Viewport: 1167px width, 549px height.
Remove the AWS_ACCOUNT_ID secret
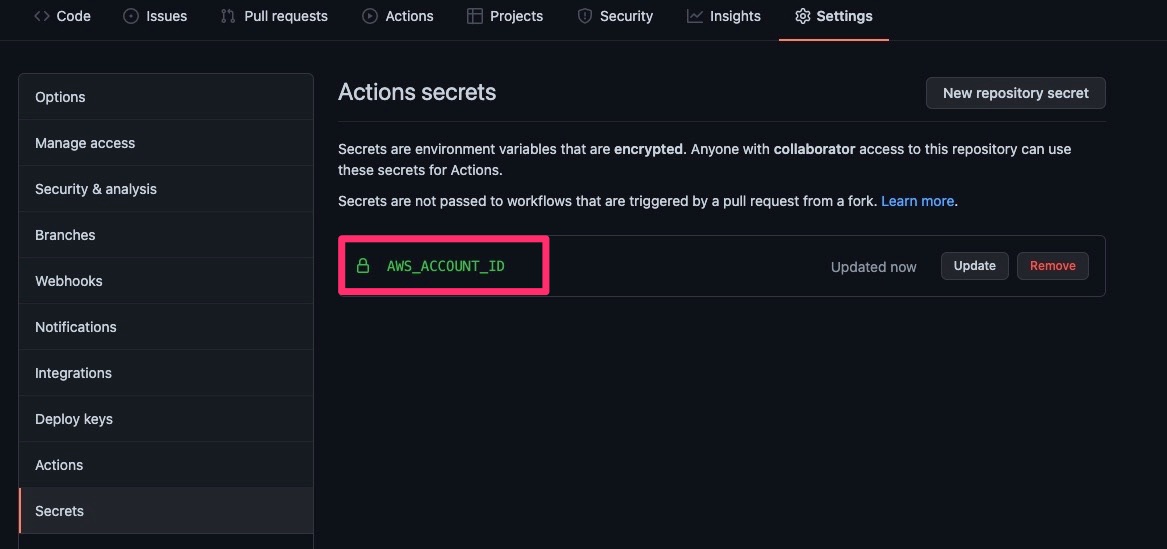tap(1052, 266)
